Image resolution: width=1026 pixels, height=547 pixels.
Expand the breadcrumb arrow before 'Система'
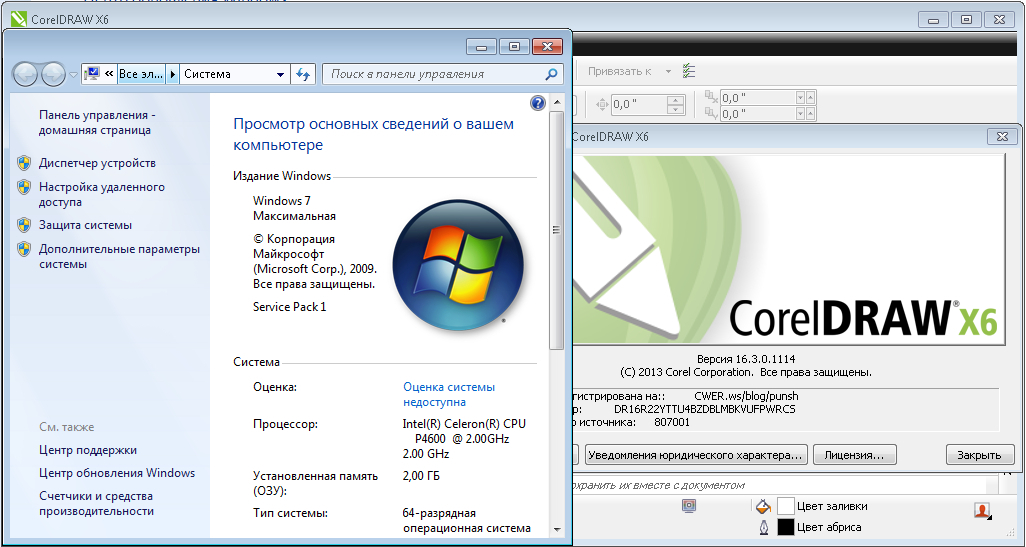pyautogui.click(x=173, y=74)
